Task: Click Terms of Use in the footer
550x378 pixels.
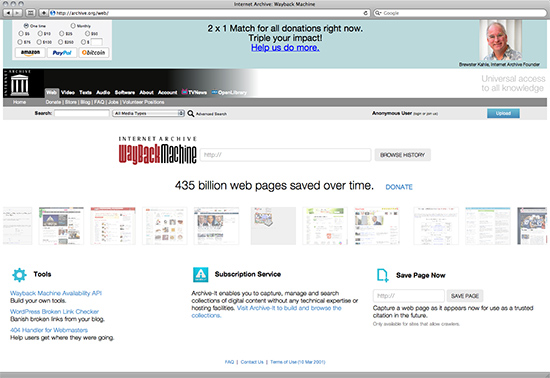Action: (x=297, y=362)
